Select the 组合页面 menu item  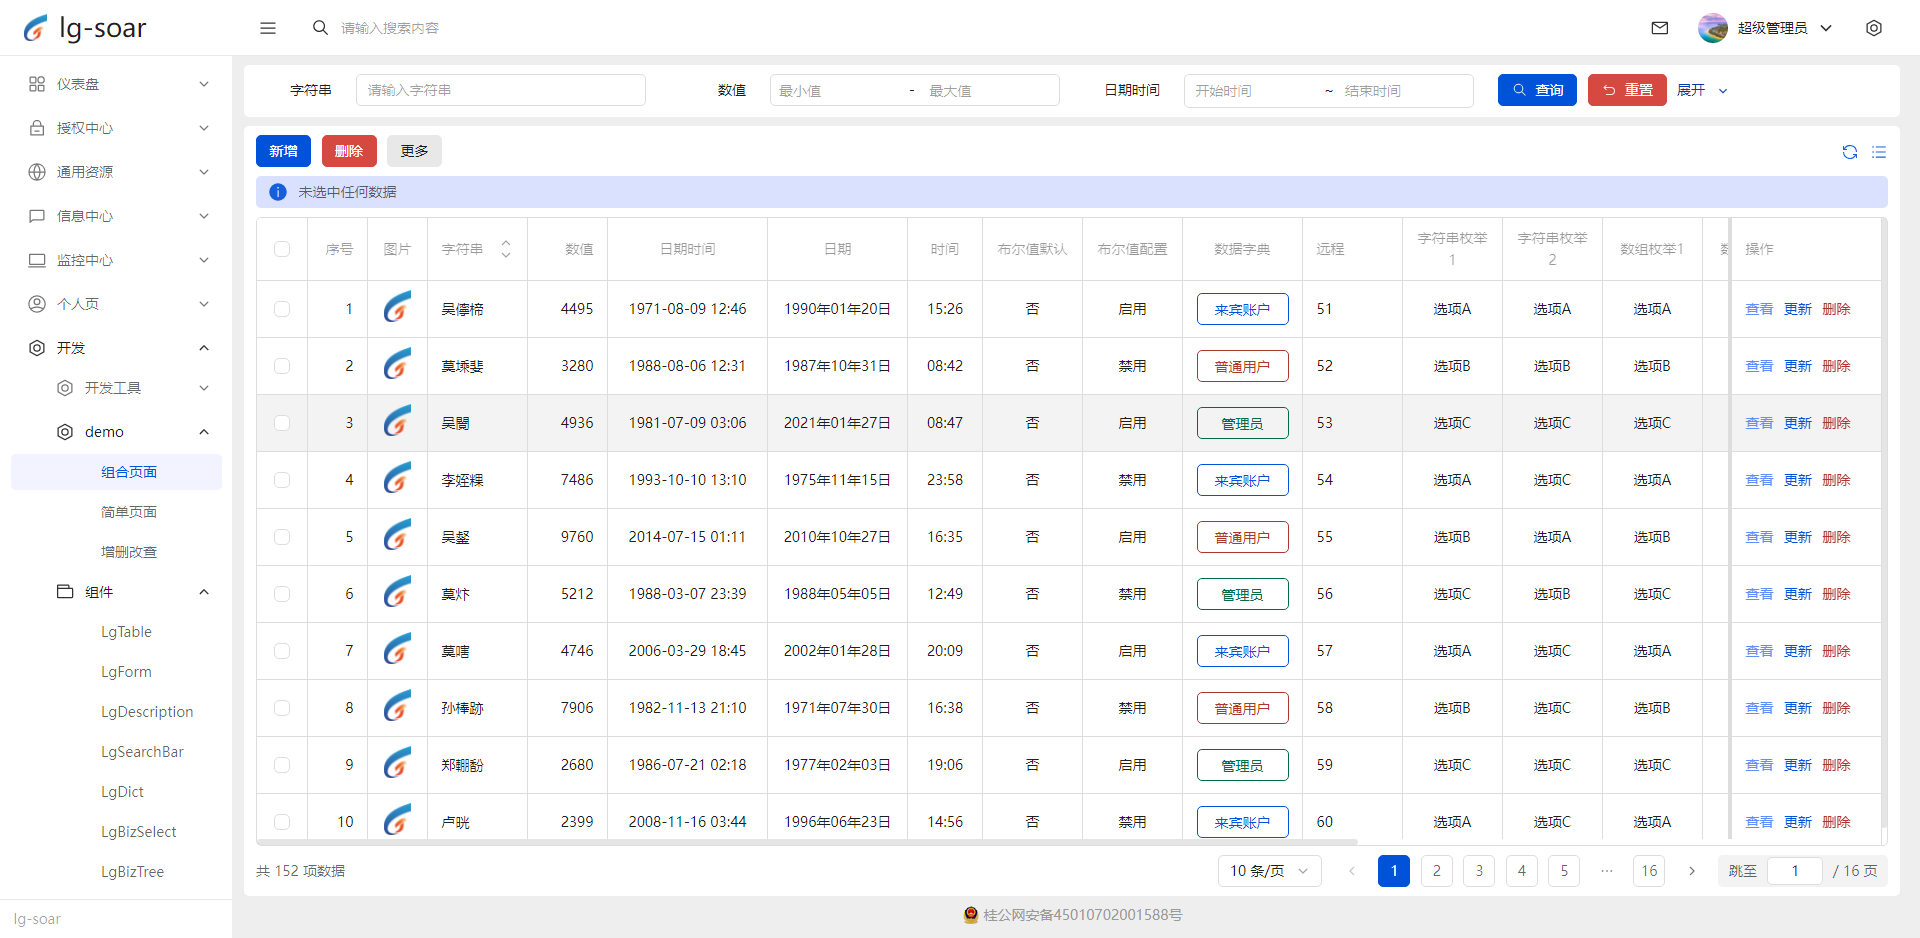click(117, 472)
